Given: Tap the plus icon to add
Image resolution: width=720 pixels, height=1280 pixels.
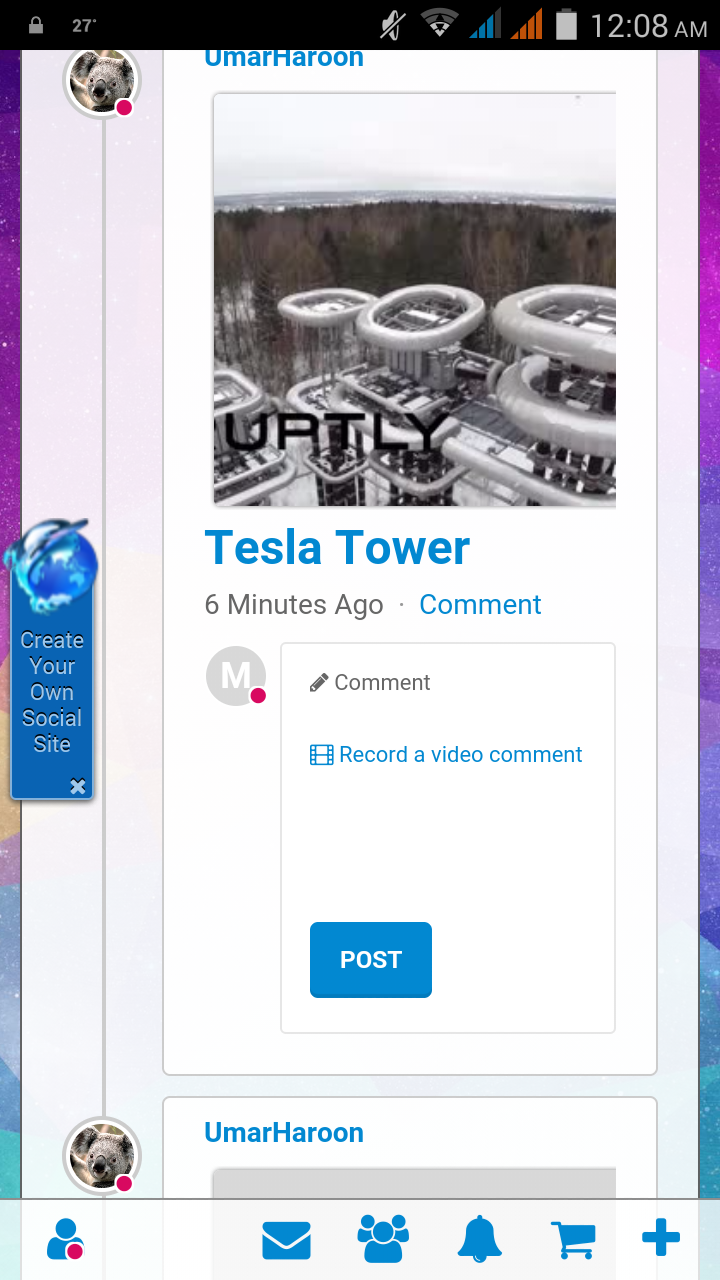Looking at the screenshot, I should coord(661,1238).
